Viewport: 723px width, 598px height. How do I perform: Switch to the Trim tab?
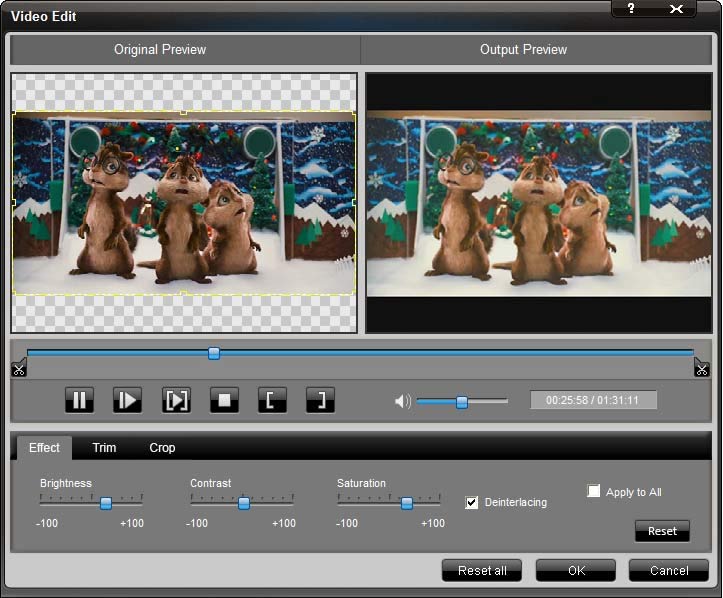pos(104,448)
